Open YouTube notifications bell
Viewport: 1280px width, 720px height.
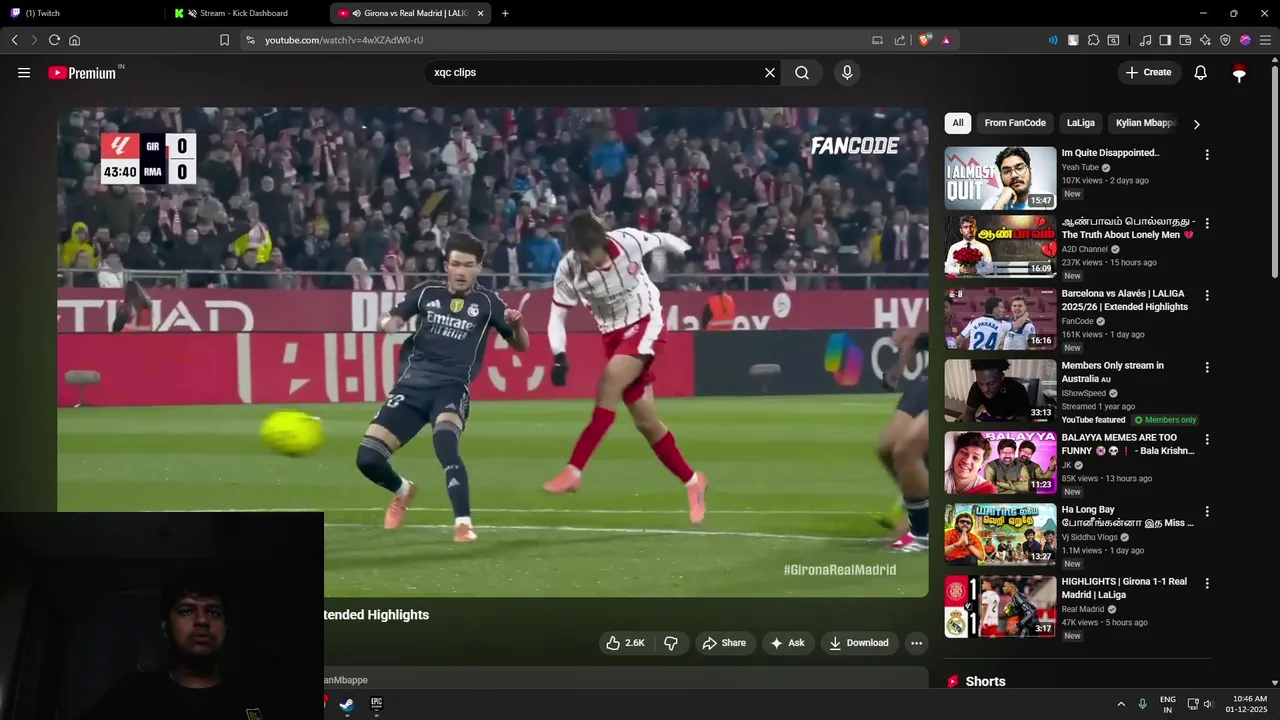click(x=1201, y=73)
